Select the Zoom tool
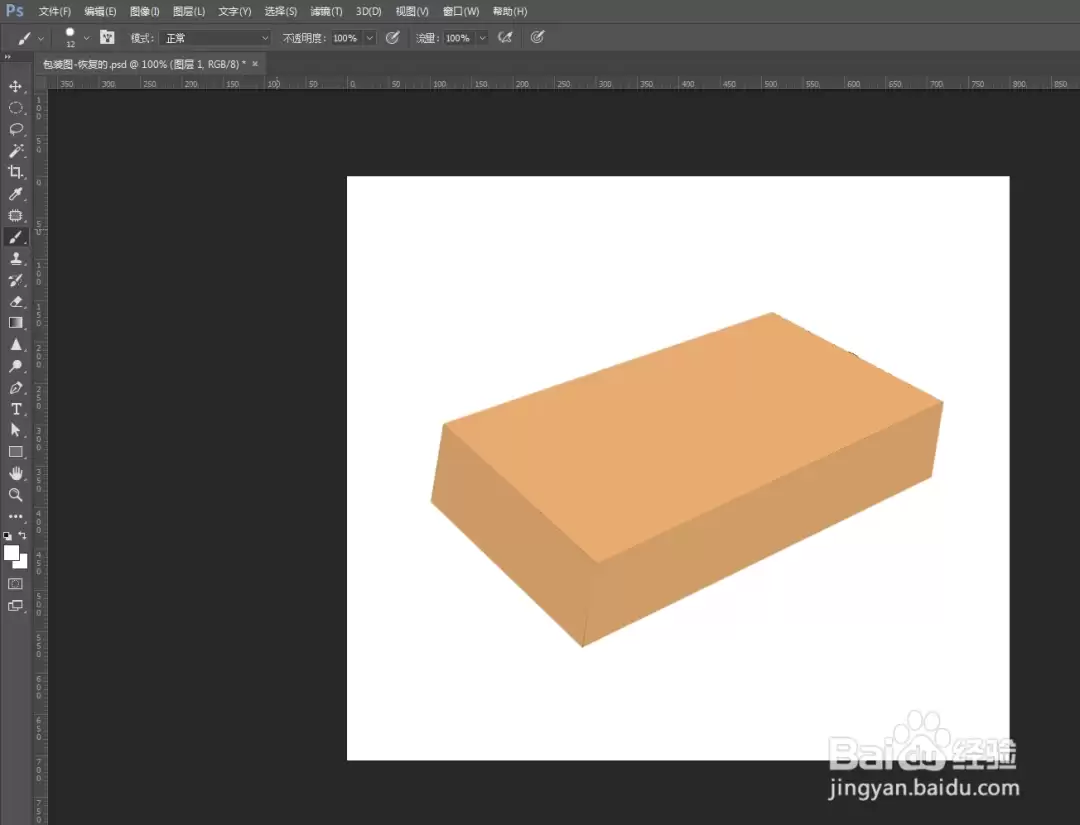The height and width of the screenshot is (825, 1080). tap(15, 494)
